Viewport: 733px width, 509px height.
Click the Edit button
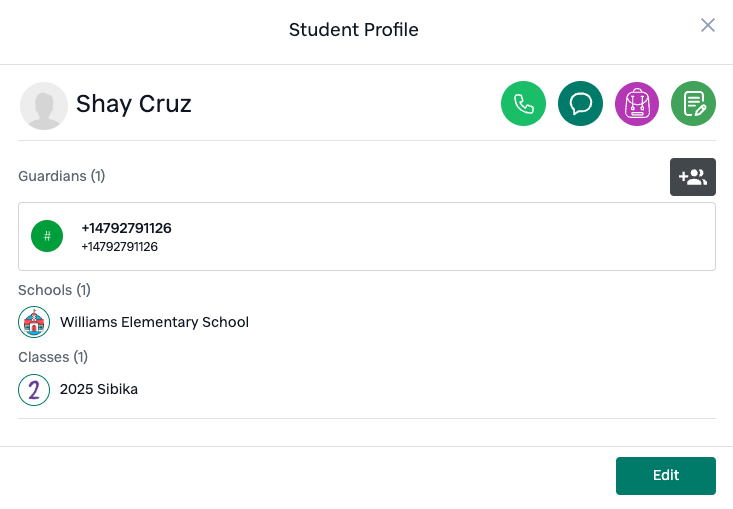point(666,476)
